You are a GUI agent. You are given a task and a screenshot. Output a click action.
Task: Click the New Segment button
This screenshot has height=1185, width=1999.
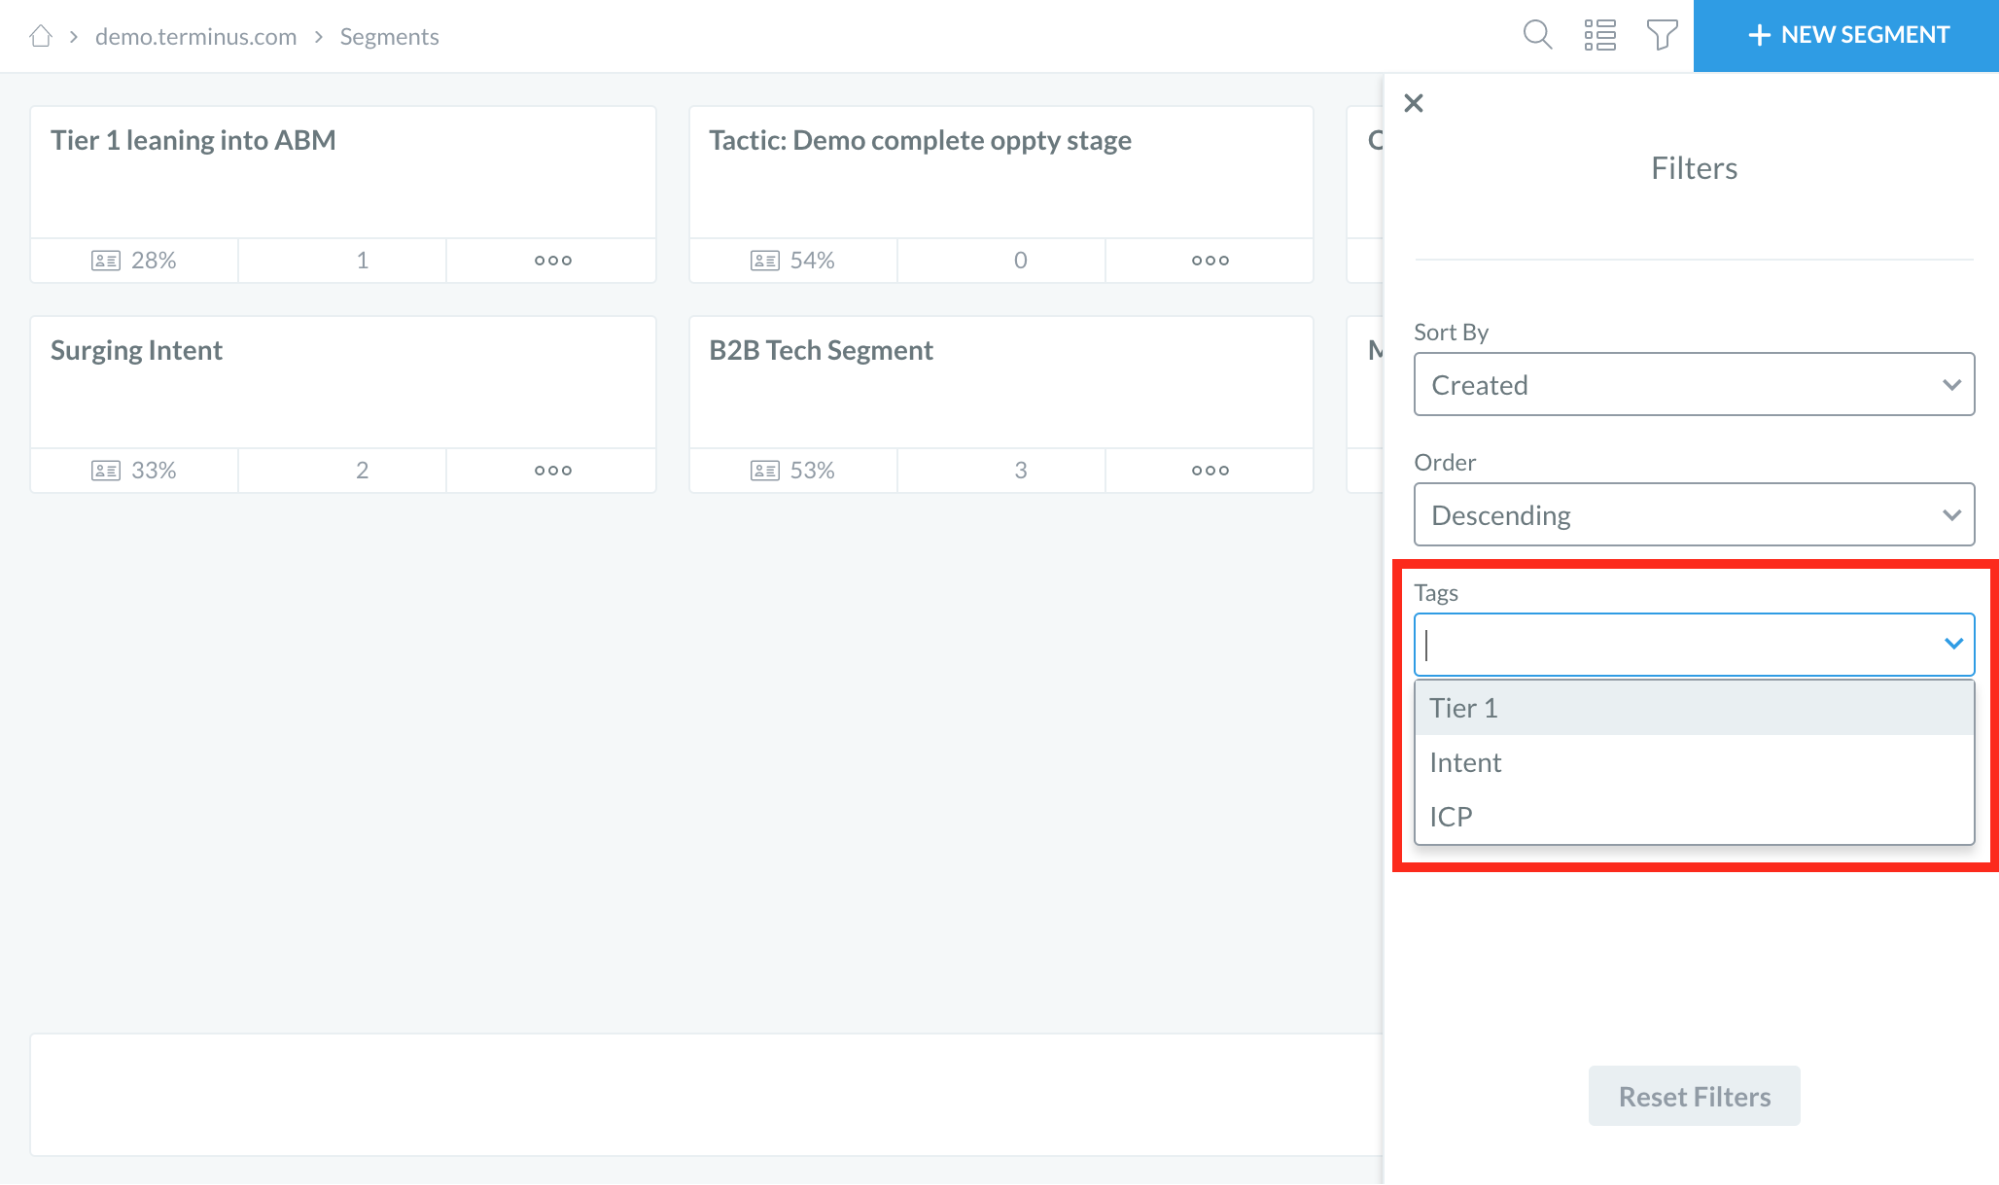pos(1845,35)
